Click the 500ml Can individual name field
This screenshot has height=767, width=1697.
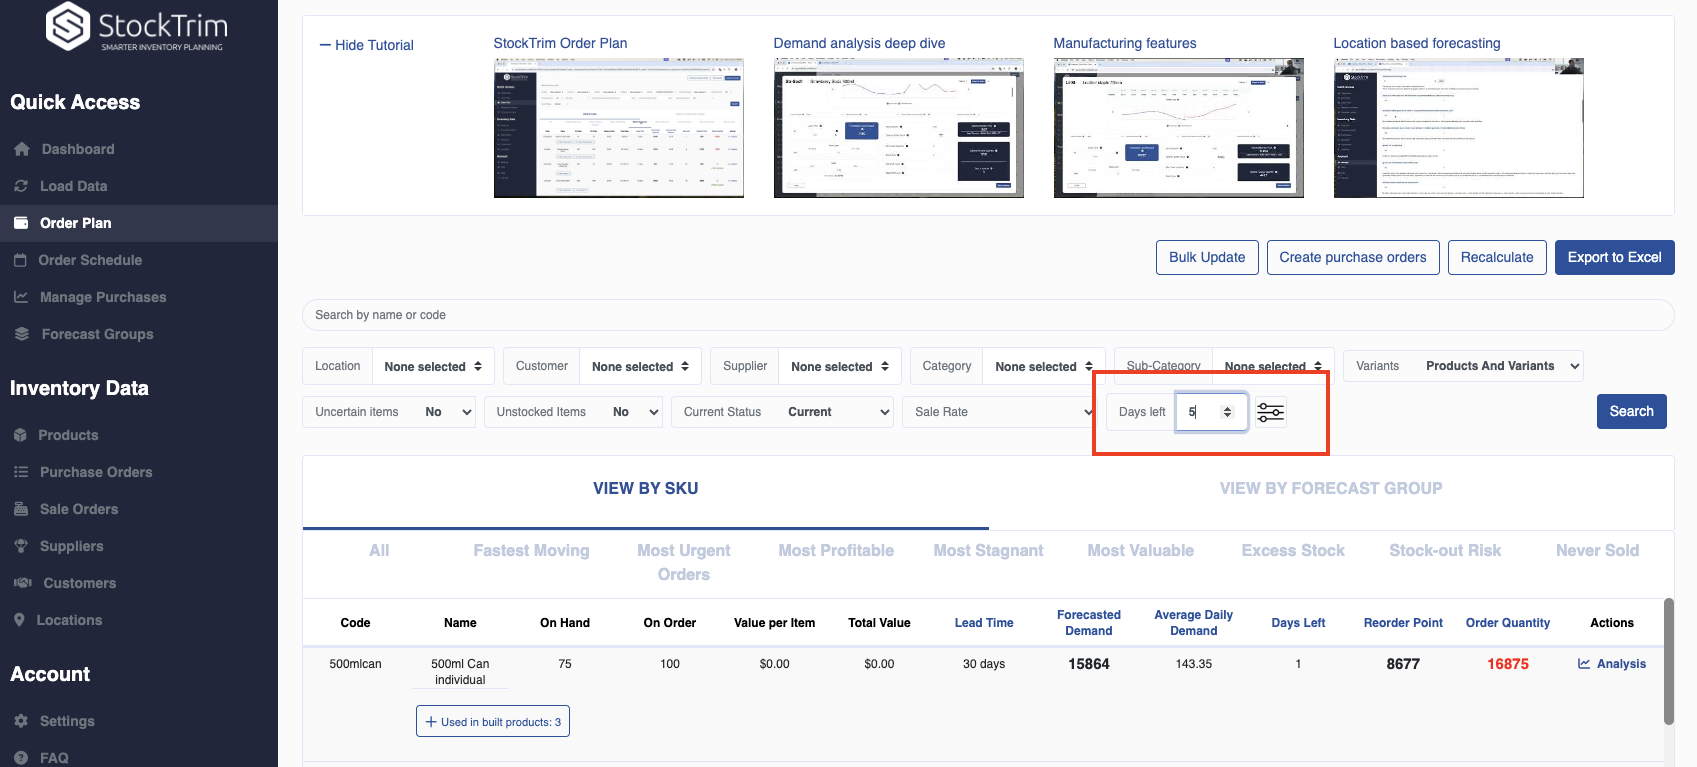[460, 672]
